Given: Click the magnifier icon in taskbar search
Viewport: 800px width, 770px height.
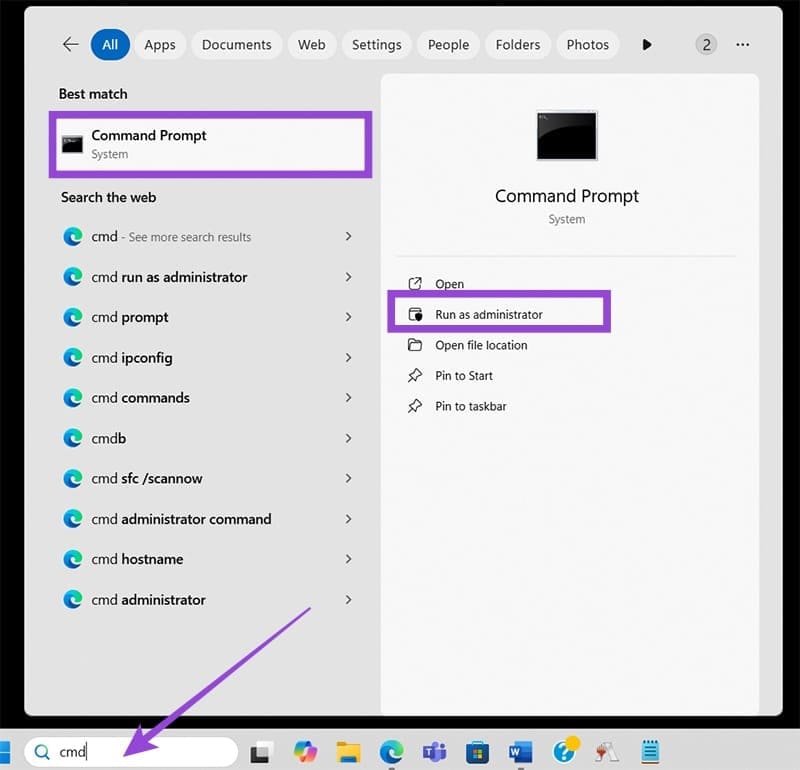Looking at the screenshot, I should point(42,752).
